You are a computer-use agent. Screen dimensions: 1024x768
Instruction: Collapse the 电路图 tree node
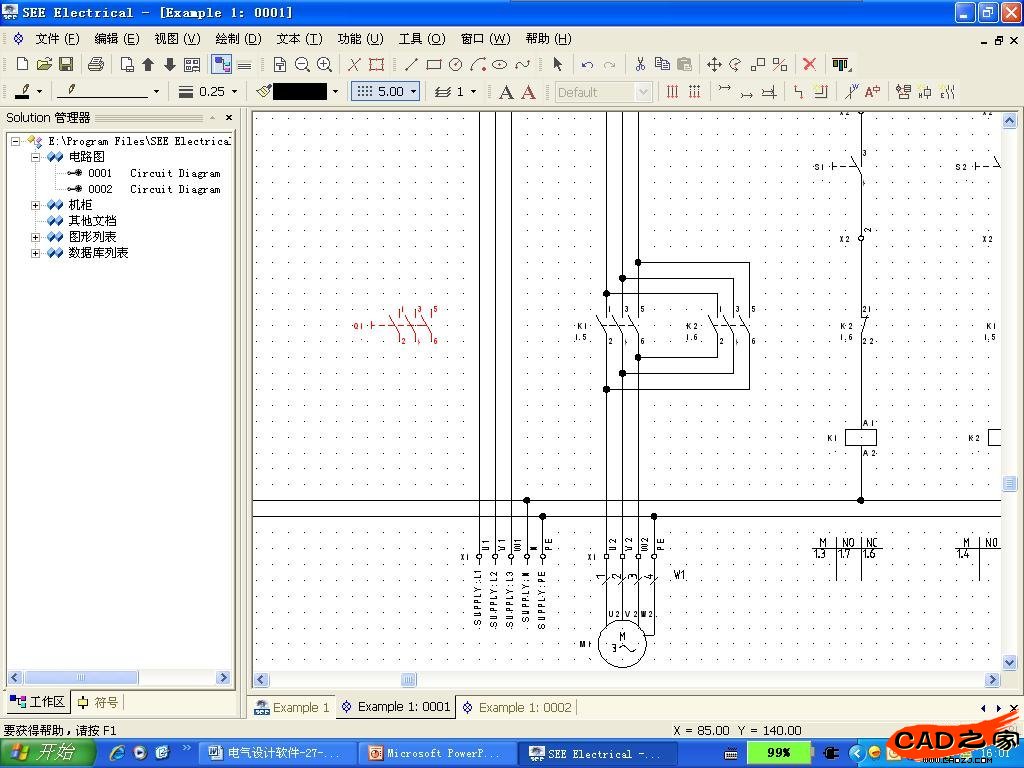click(x=36, y=157)
